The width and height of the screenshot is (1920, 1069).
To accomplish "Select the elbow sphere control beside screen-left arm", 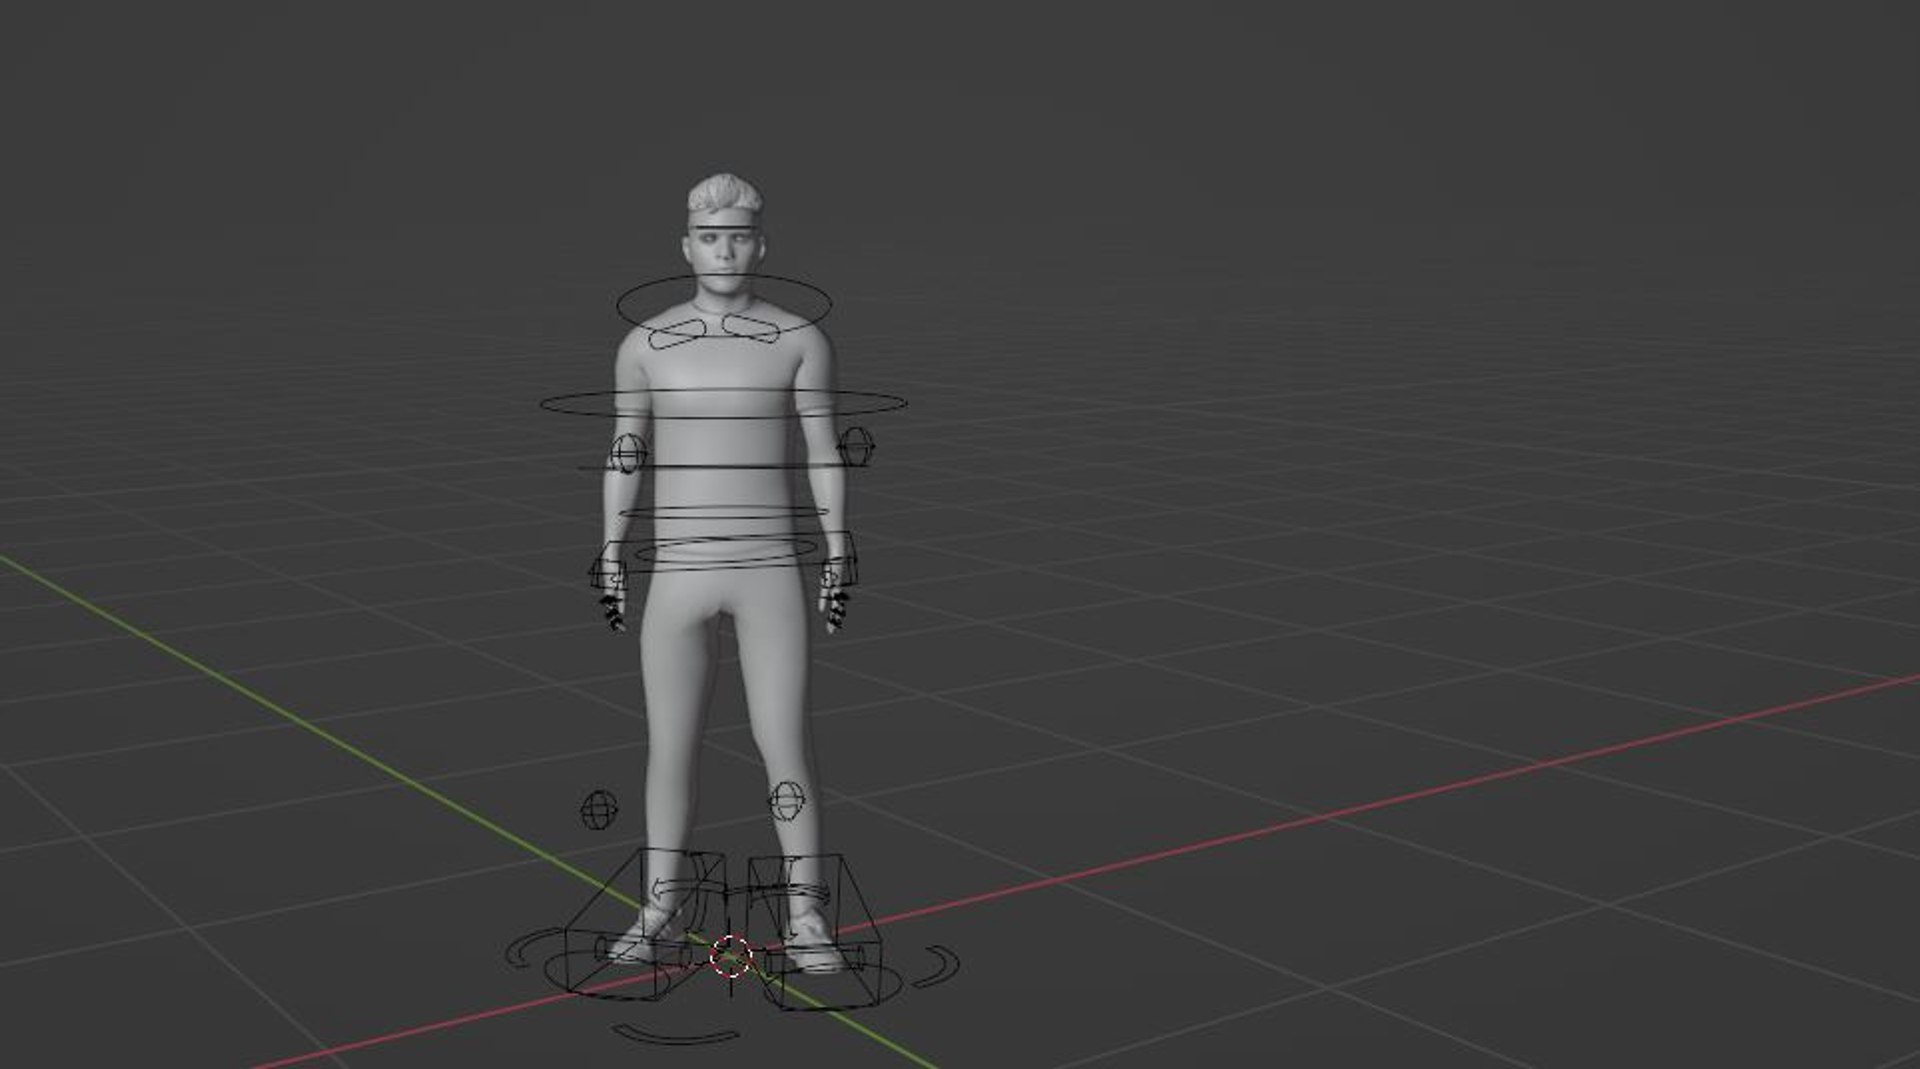I will click(627, 453).
